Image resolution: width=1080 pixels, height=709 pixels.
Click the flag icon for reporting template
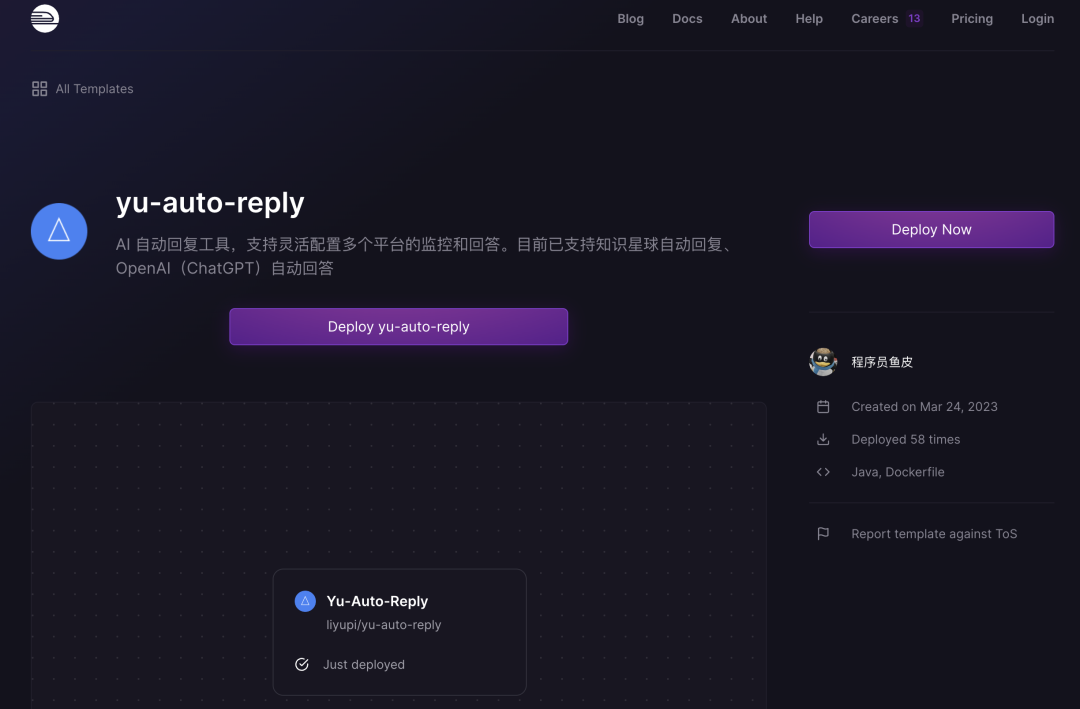point(823,534)
